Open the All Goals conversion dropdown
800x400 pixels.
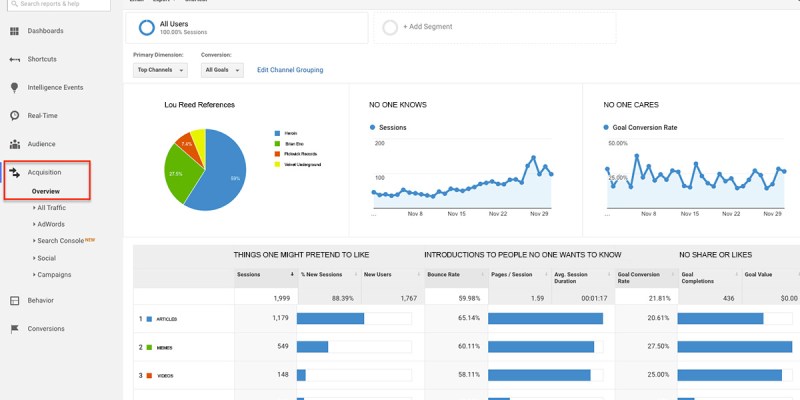(x=222, y=70)
